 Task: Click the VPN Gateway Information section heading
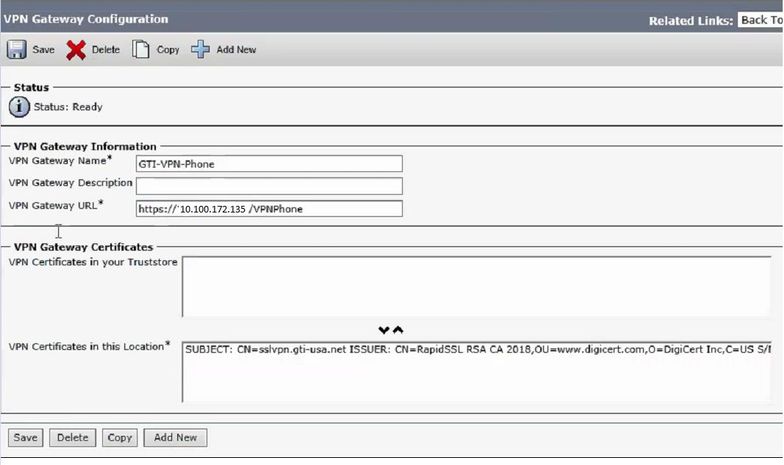pyautogui.click(x=85, y=146)
